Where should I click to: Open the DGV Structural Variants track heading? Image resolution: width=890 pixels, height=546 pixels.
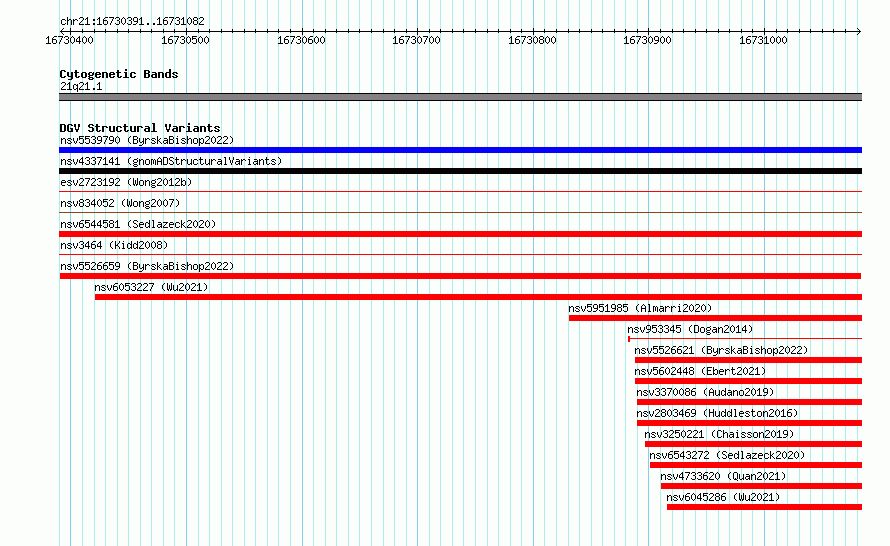(x=140, y=128)
